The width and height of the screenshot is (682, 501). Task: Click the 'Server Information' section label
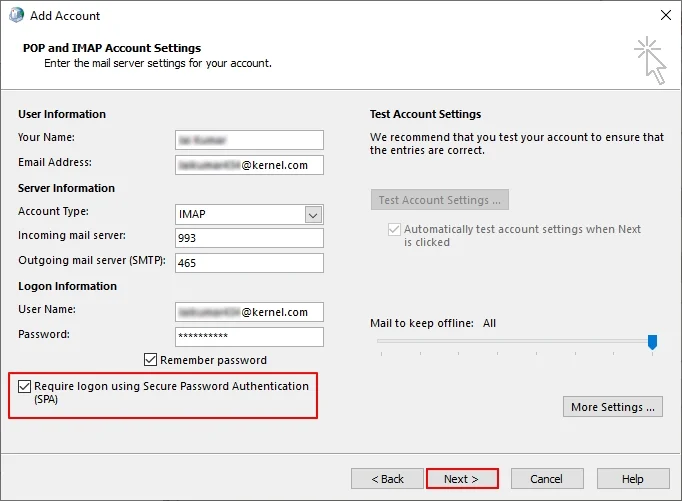tap(66, 188)
